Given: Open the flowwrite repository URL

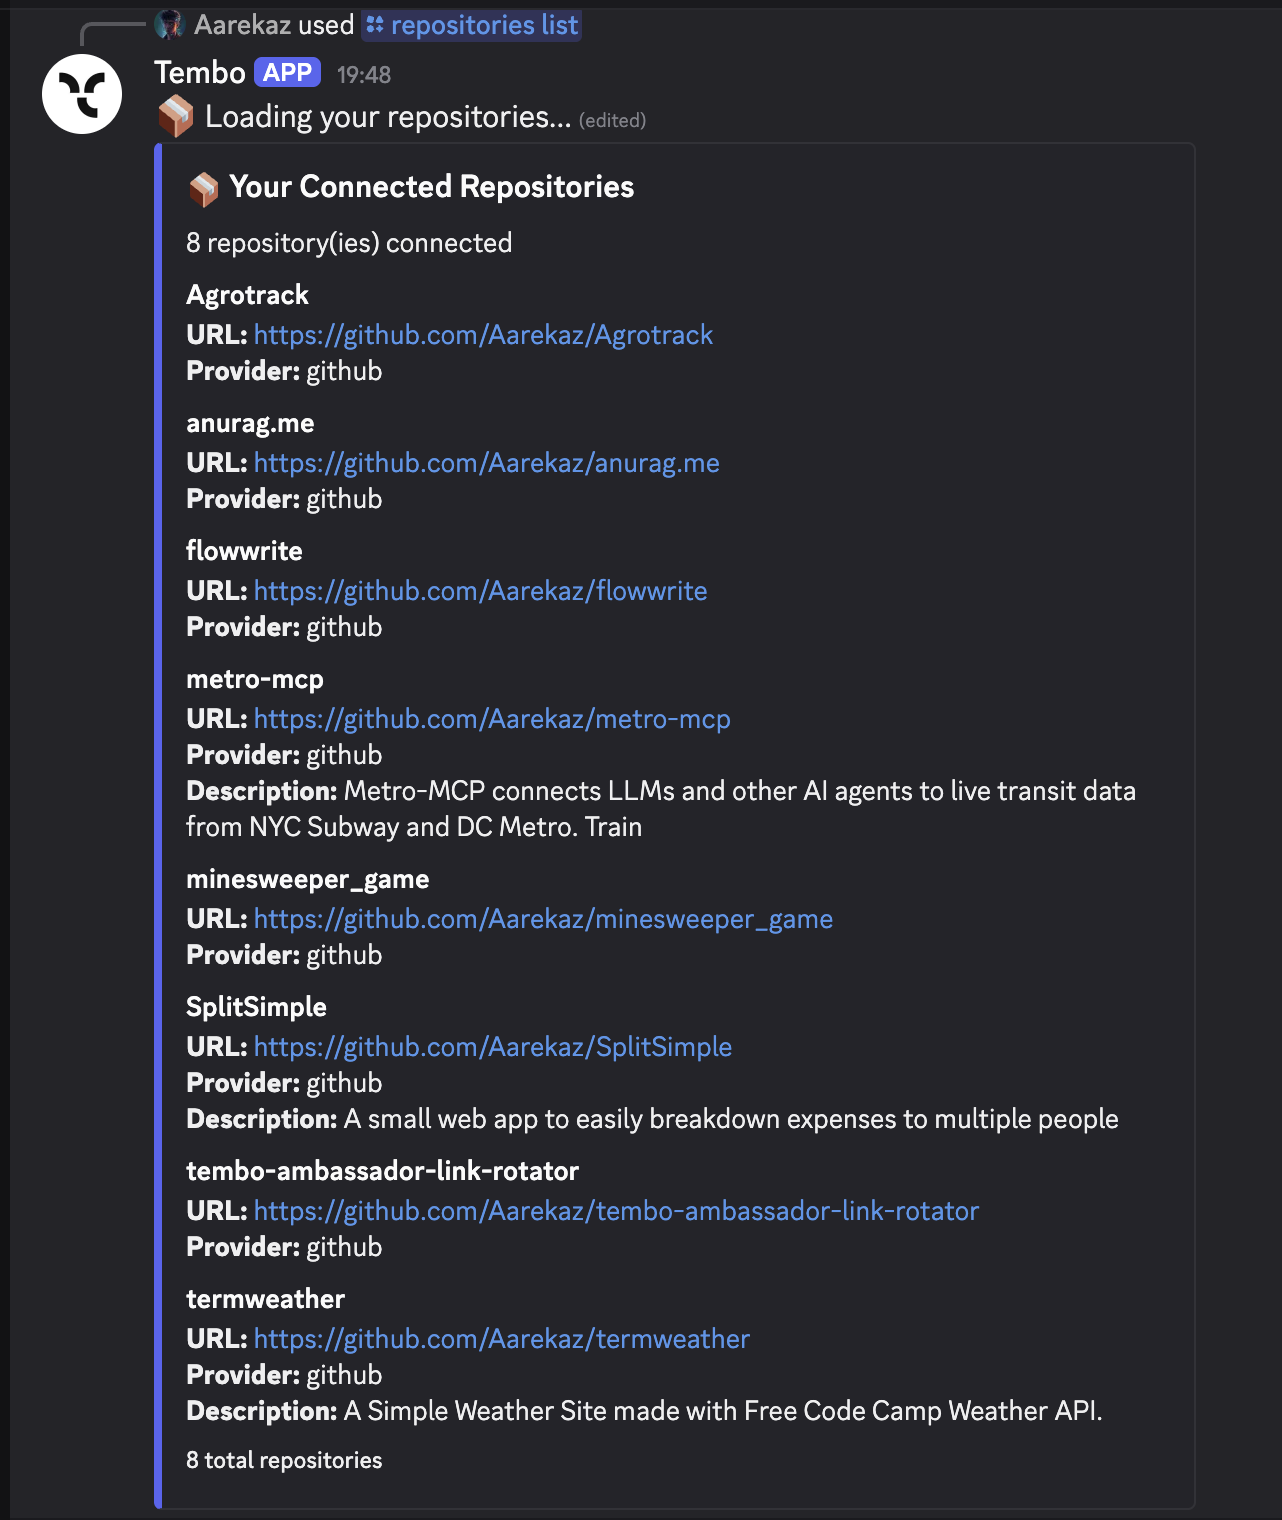Looking at the screenshot, I should pyautogui.click(x=480, y=591).
